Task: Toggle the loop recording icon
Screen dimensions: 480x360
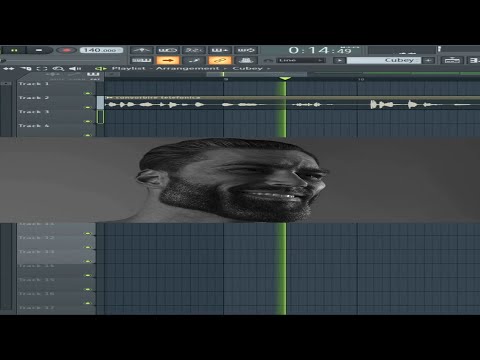Action: click(x=246, y=50)
